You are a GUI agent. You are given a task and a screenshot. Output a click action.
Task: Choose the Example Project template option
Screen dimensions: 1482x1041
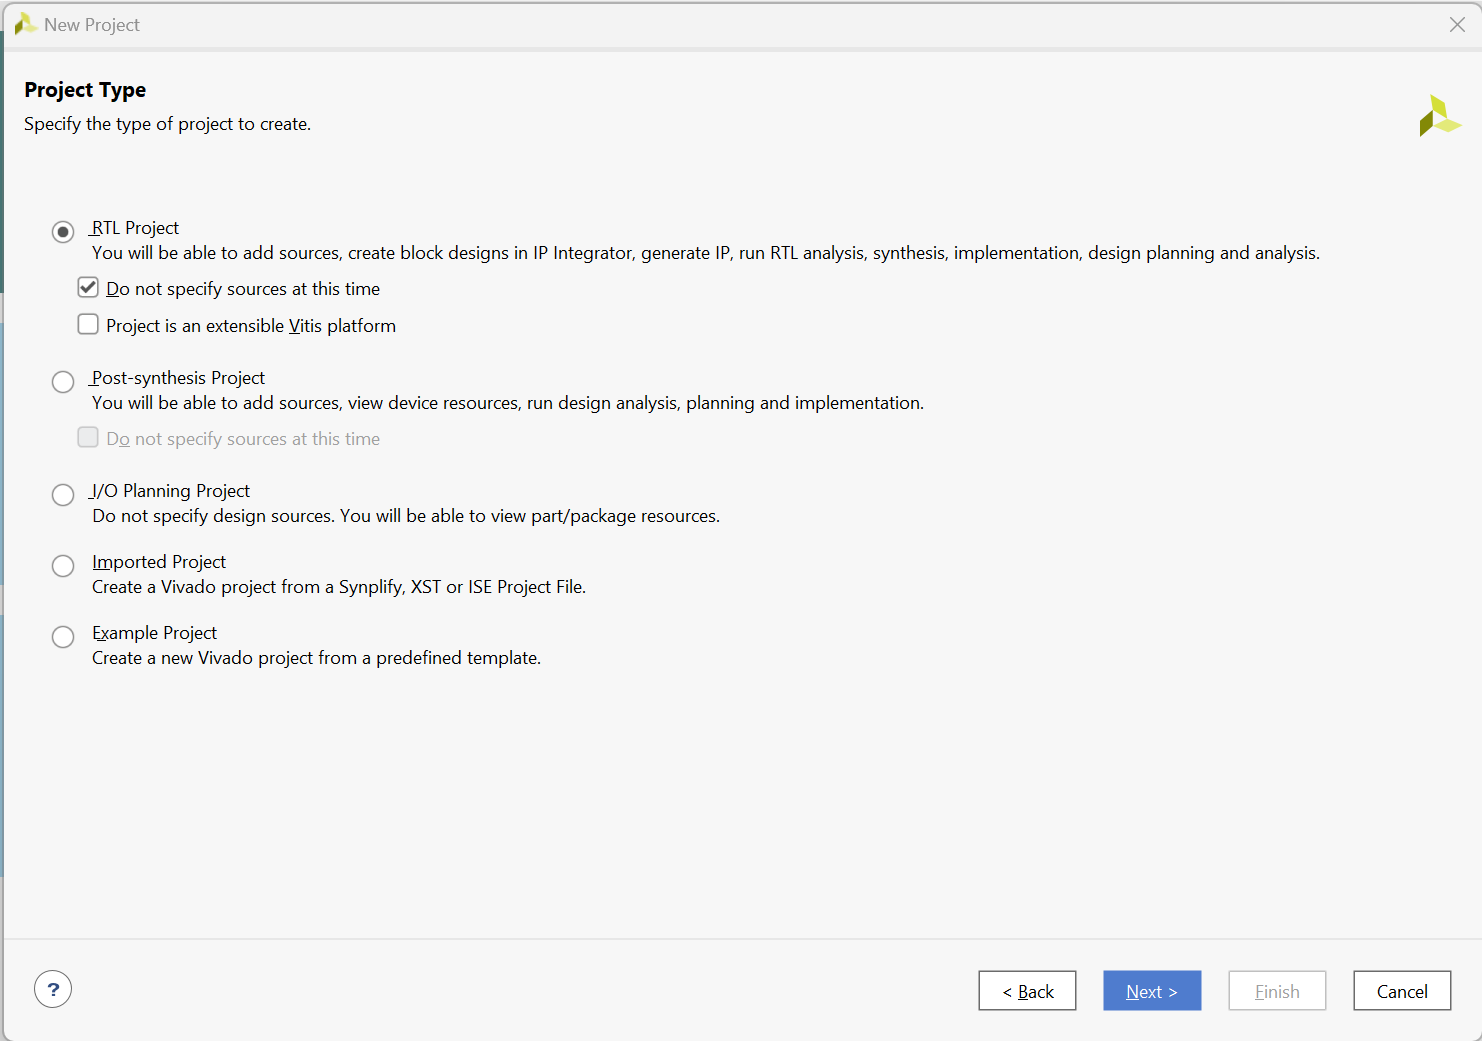(x=62, y=636)
